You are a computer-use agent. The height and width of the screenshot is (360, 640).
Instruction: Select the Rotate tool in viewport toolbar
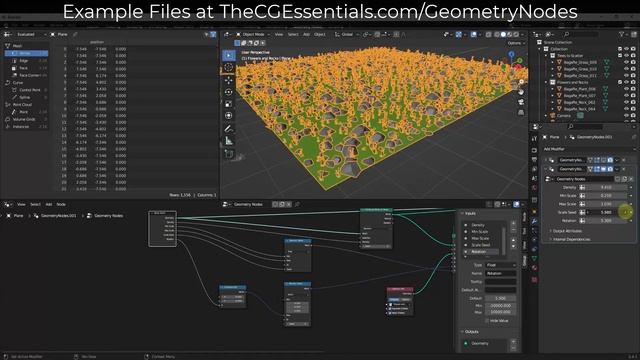(229, 92)
